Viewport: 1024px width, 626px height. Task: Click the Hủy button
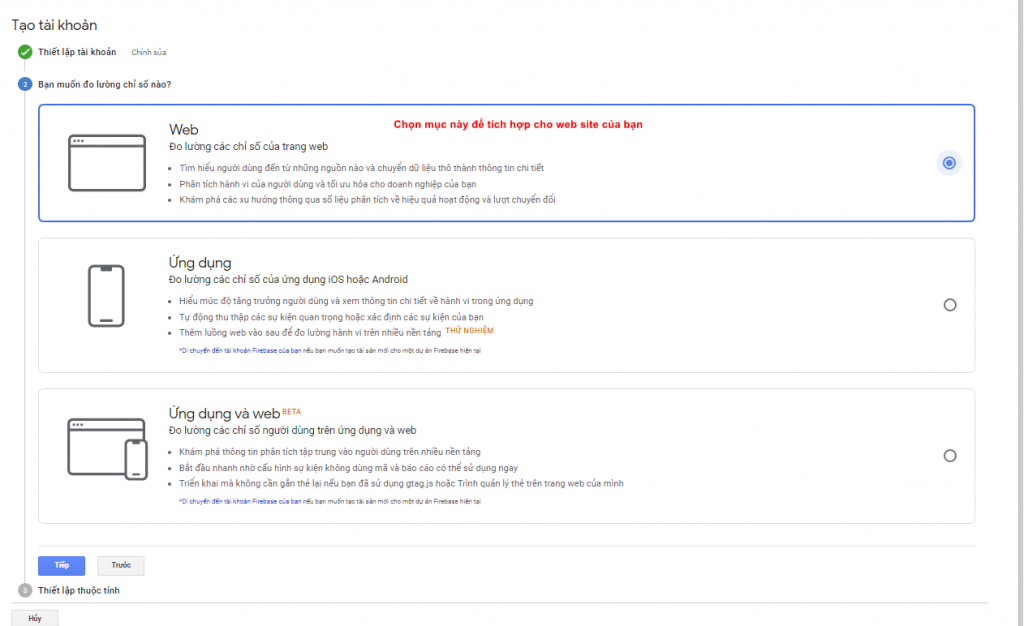coord(35,618)
